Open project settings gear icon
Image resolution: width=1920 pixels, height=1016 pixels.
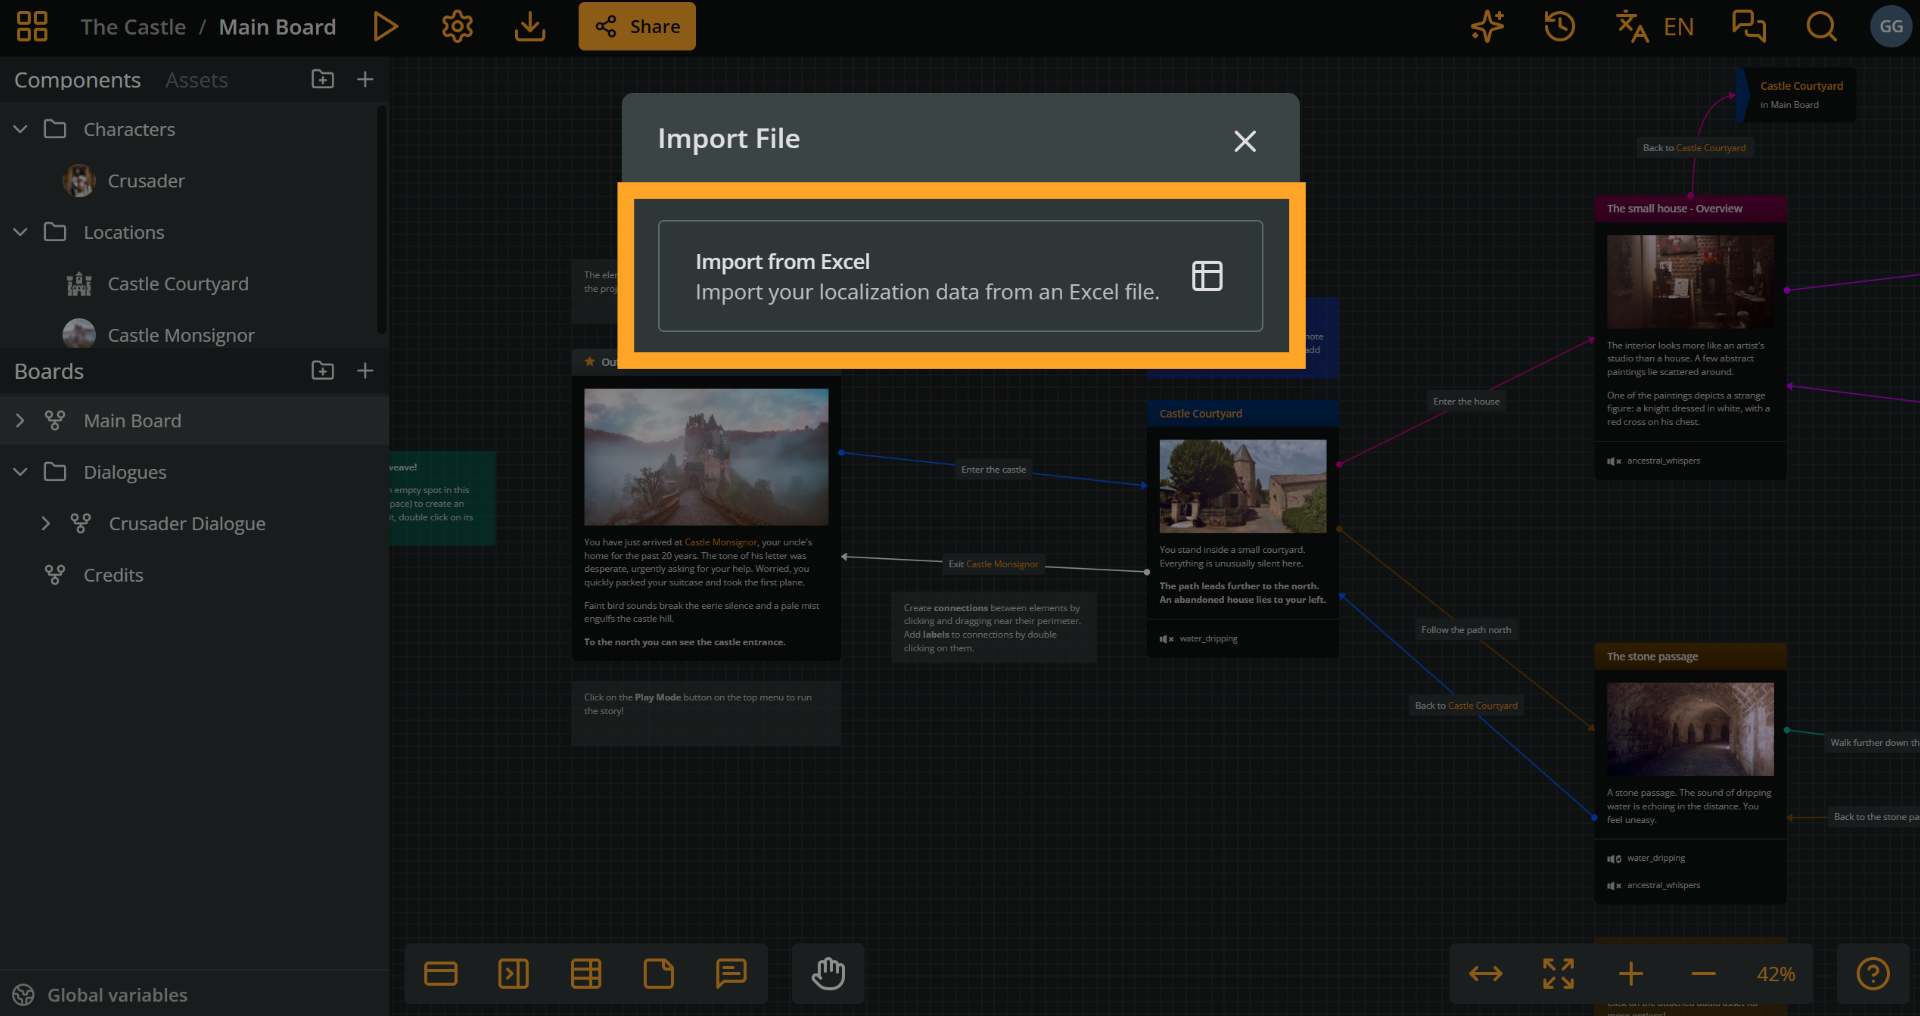[457, 27]
